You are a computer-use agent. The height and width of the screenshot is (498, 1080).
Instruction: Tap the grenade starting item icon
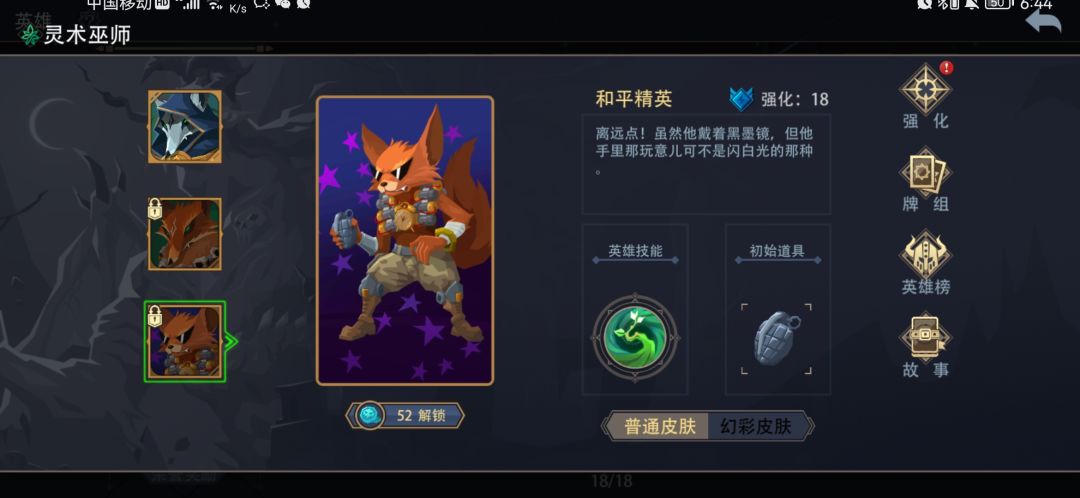click(777, 338)
